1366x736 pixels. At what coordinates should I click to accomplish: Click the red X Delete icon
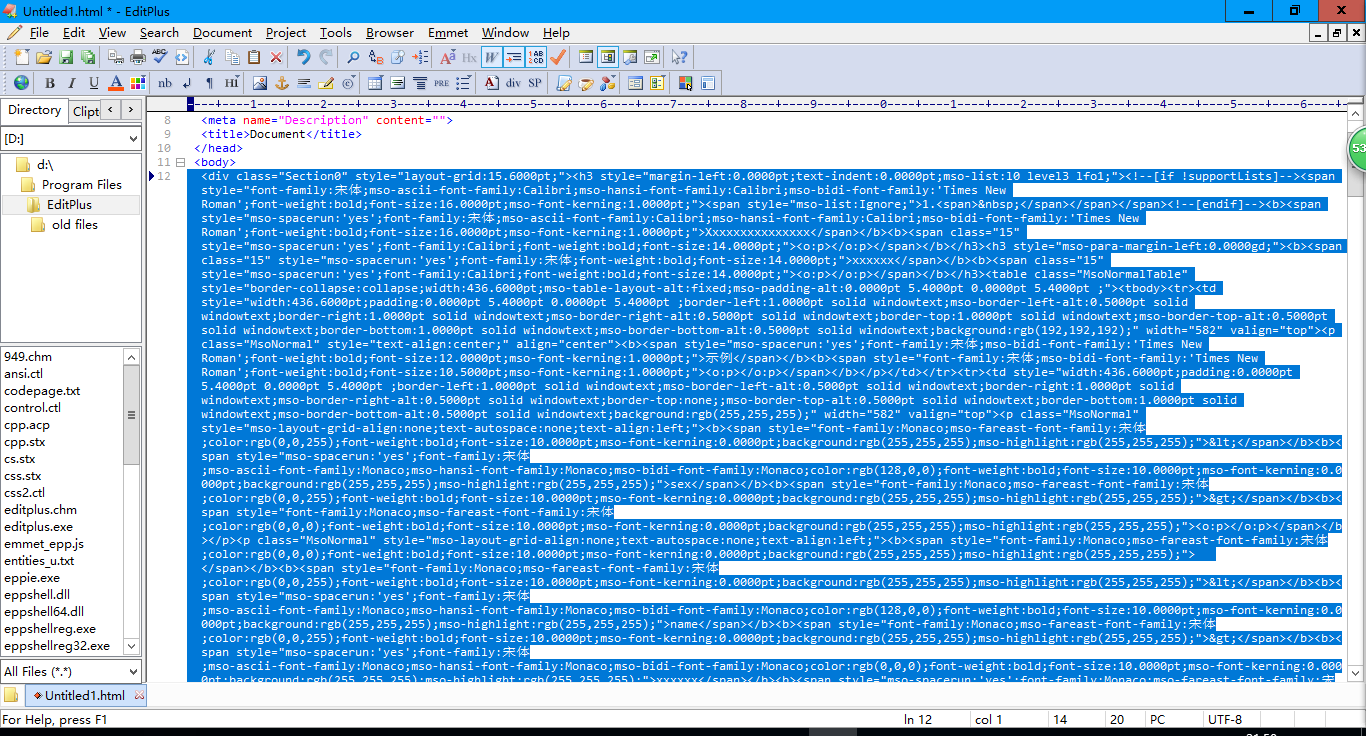coord(276,57)
